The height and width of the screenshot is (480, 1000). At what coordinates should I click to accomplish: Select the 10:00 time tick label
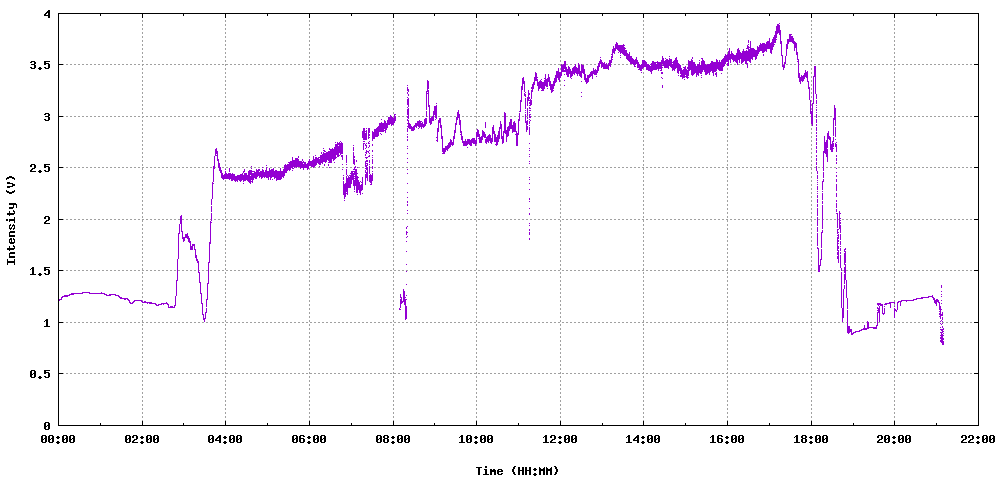[476, 439]
